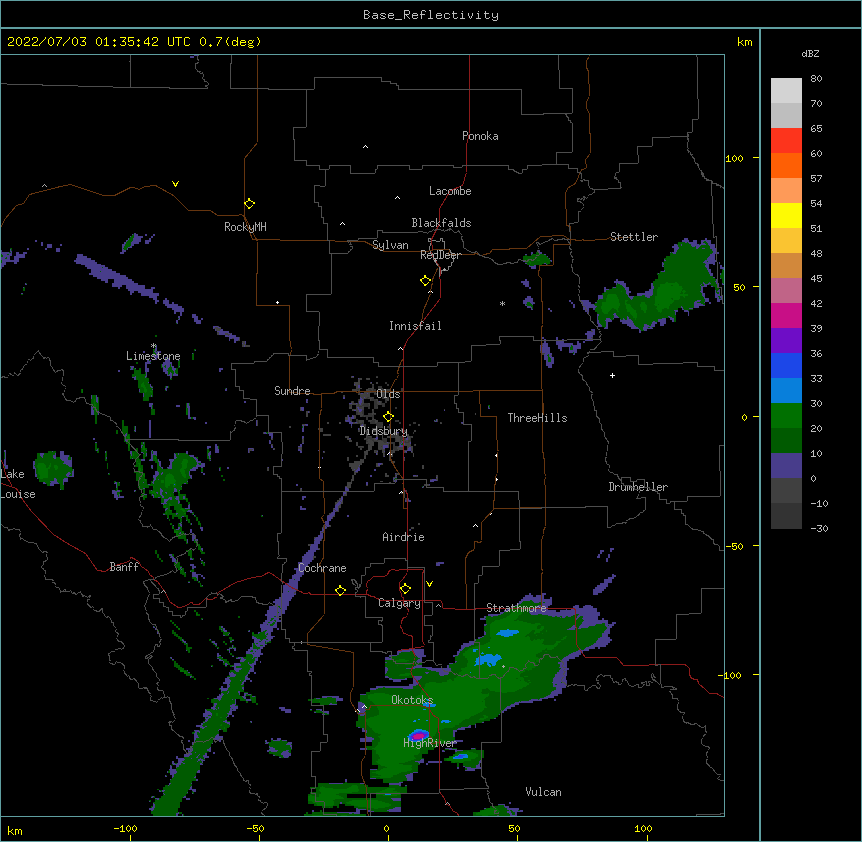Select the yellow diamond marker below Cochrane
The width and height of the screenshot is (862, 842).
(341, 590)
